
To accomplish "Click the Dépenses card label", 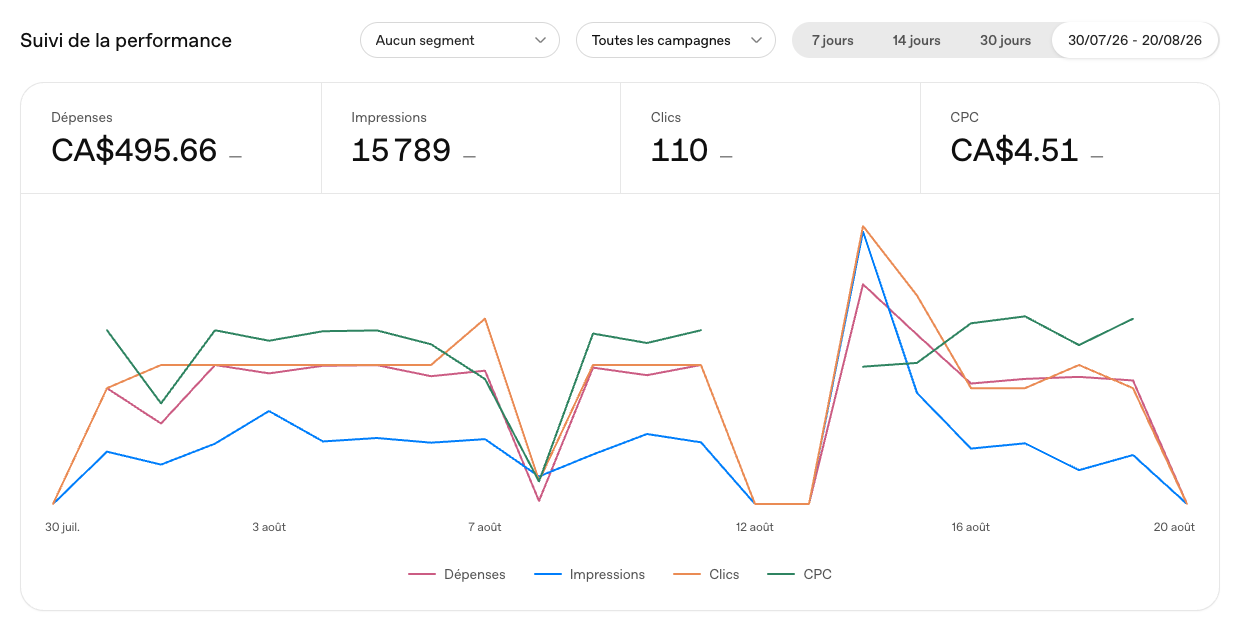I will (82, 118).
